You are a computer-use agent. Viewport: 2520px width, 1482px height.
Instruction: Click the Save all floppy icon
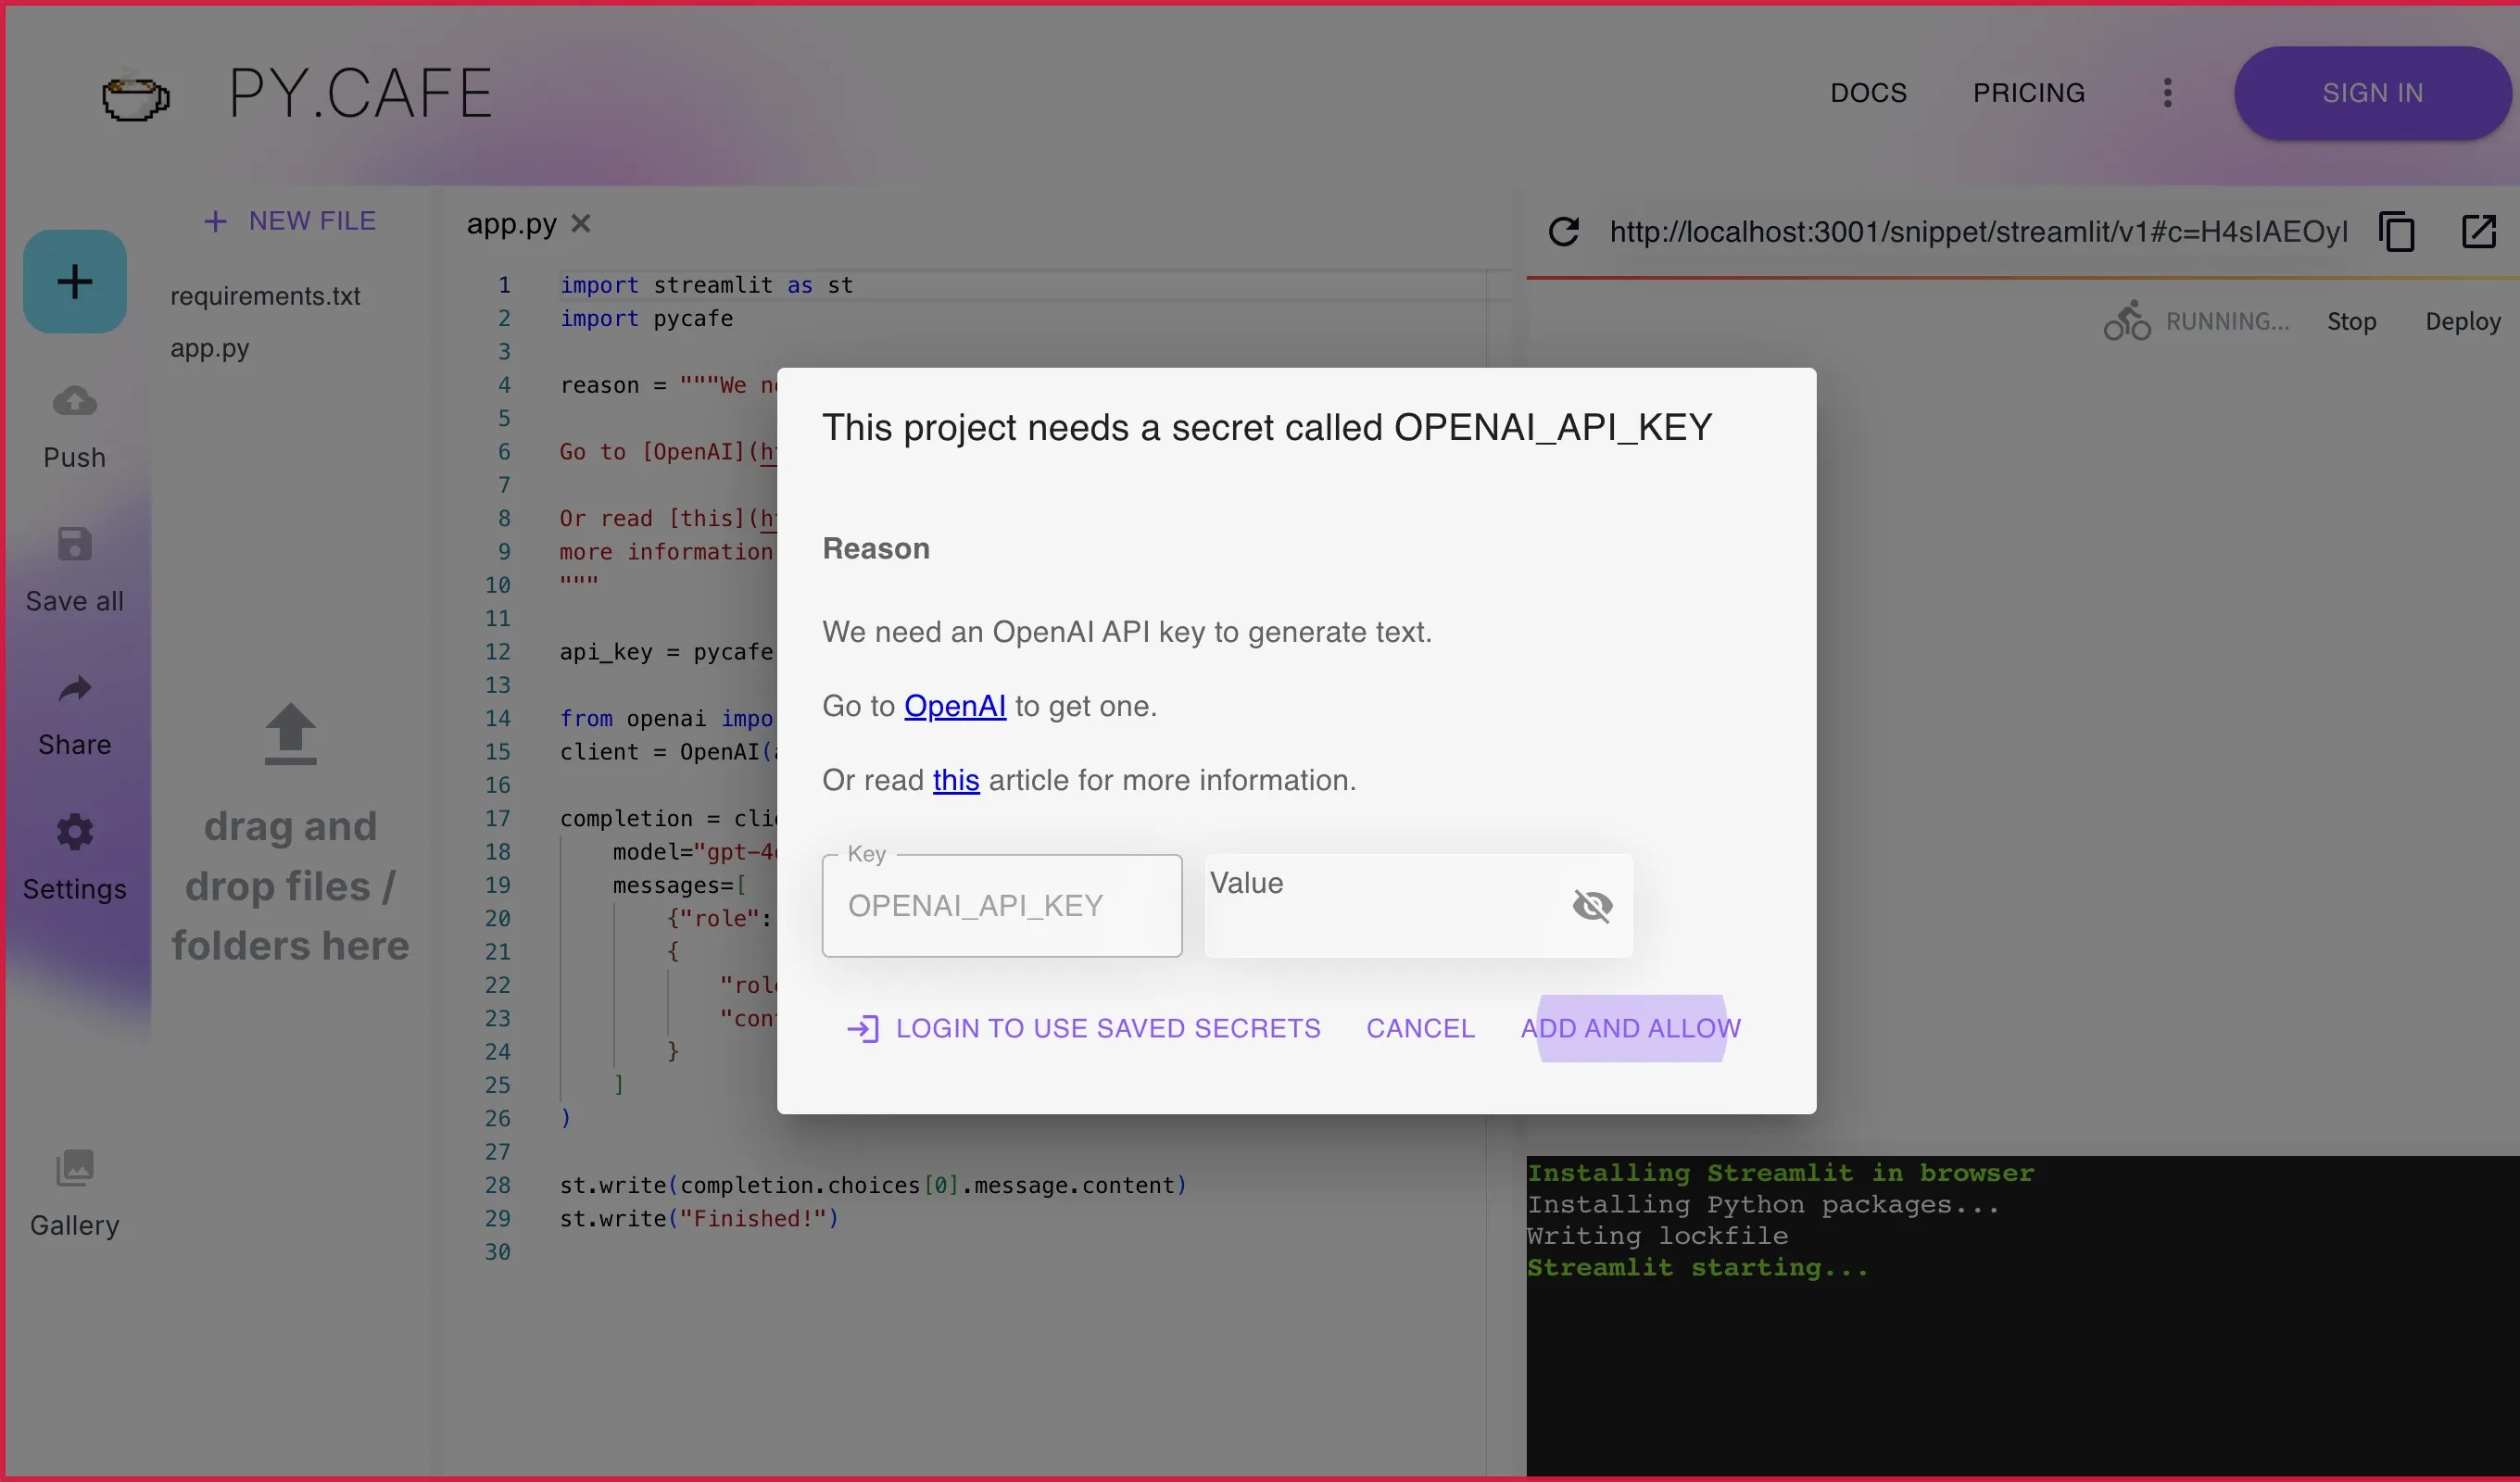[x=75, y=545]
